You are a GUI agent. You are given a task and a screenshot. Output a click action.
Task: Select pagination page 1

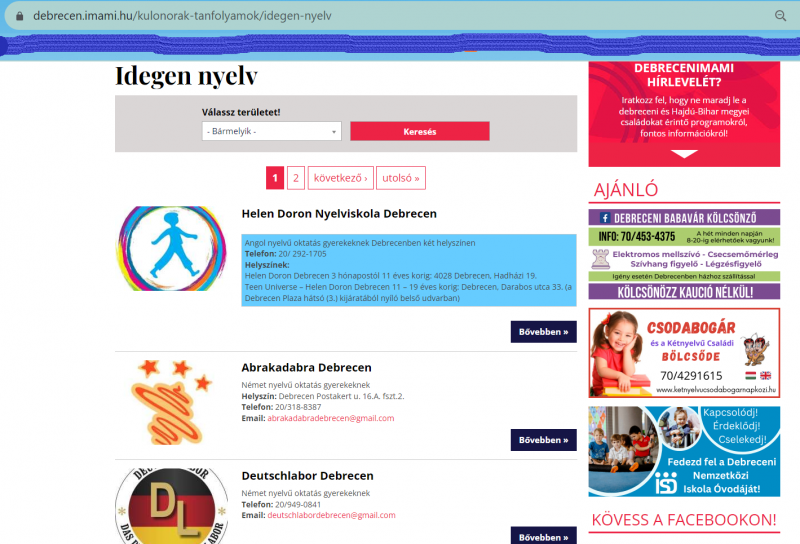point(275,178)
